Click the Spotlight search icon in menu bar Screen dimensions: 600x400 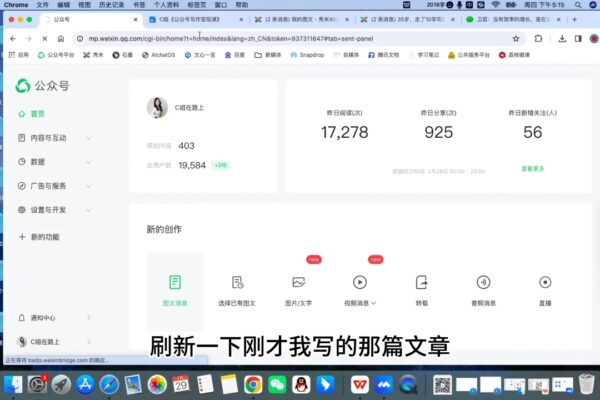coord(578,5)
